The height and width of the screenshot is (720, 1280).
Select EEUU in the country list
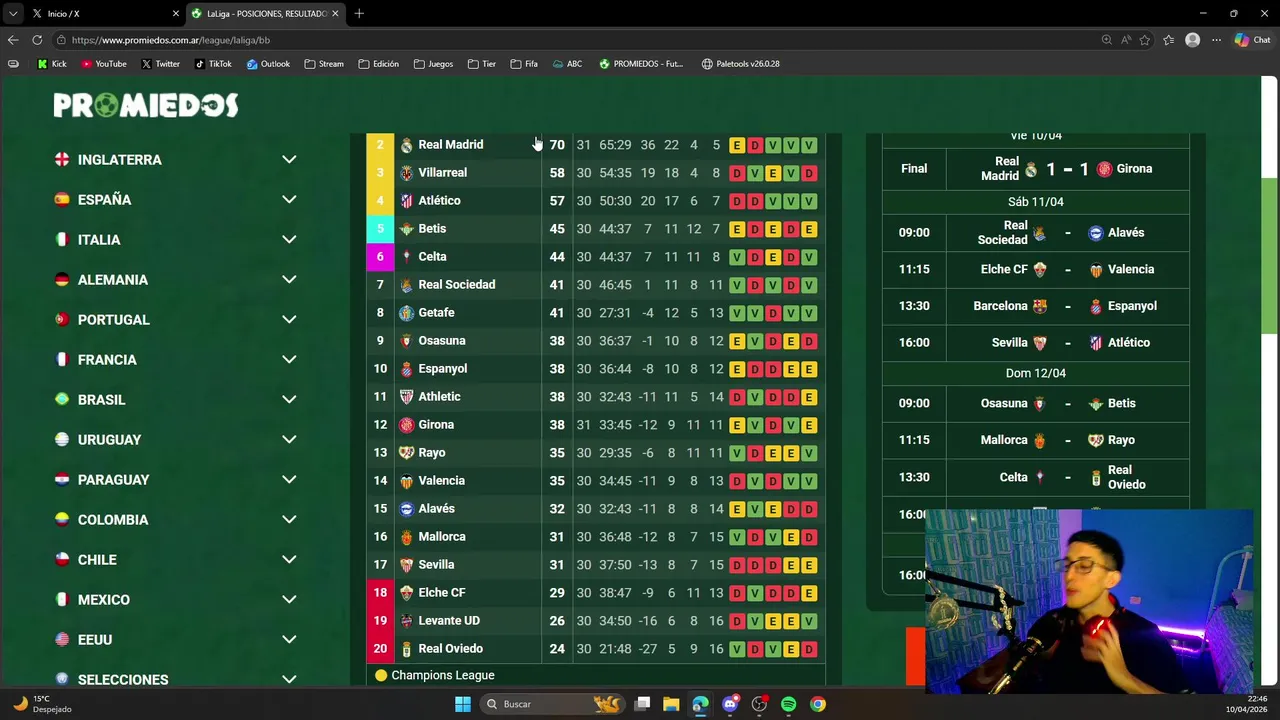[95, 640]
